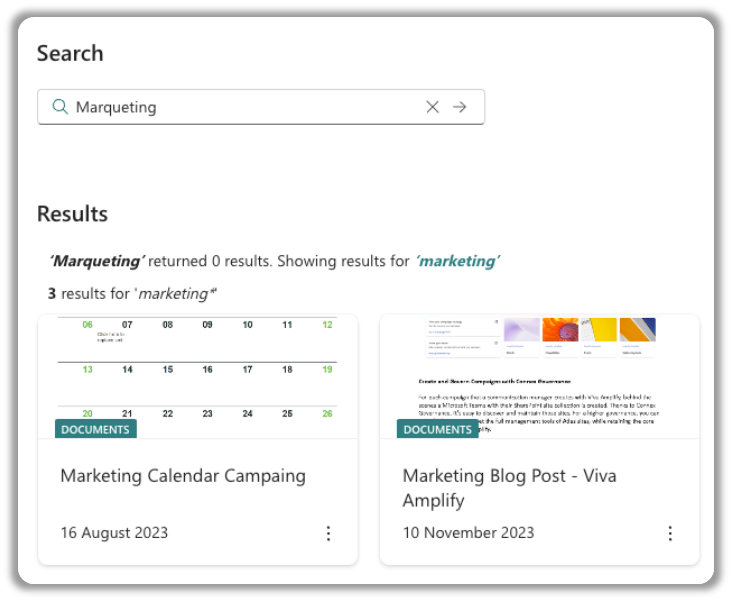Viewport: 732px width, 601px height.
Task: Open Marketing Calendar Campaing title
Action: click(183, 475)
